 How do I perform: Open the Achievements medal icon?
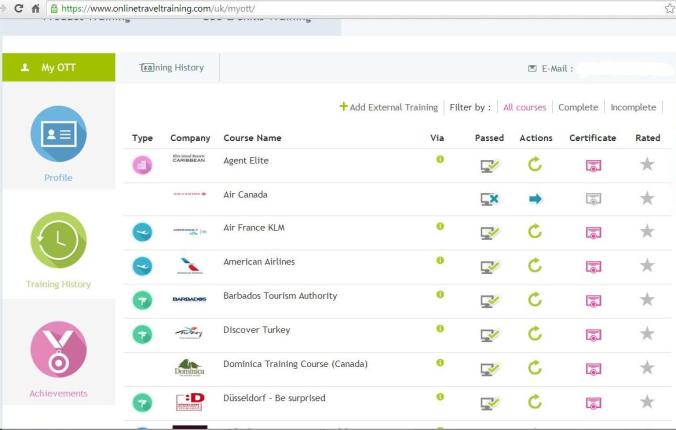58,350
